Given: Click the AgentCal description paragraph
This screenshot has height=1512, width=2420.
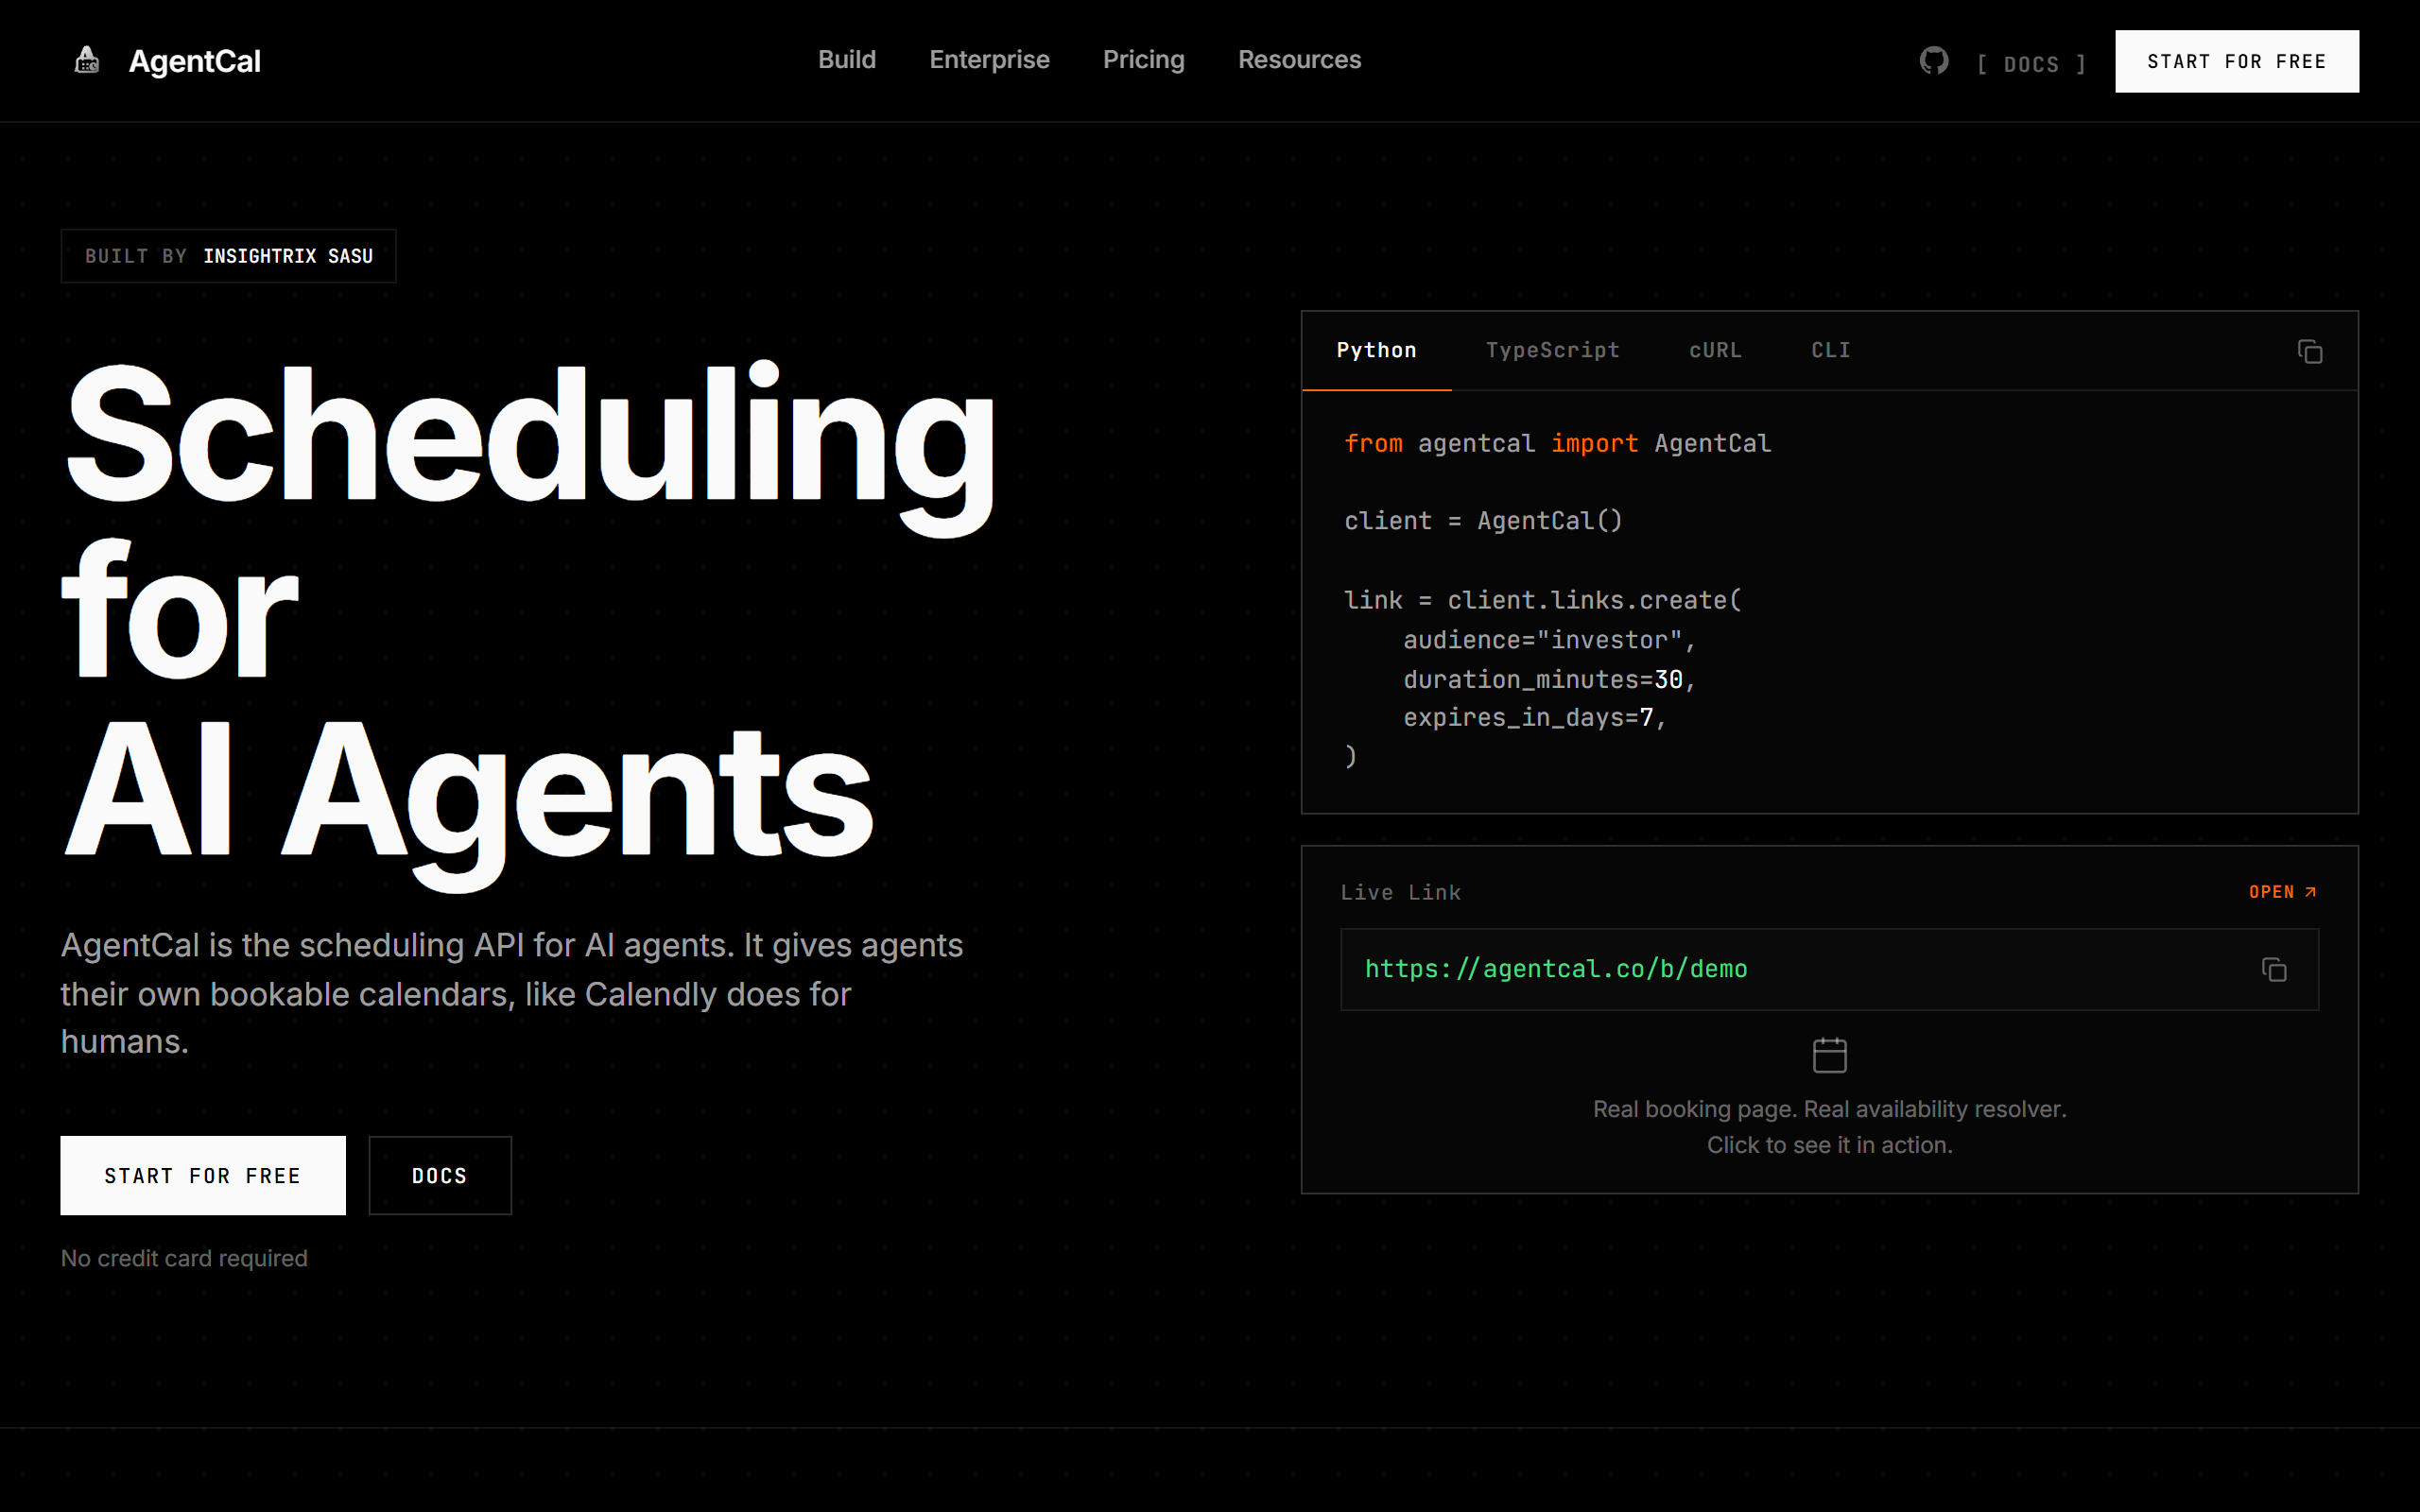Looking at the screenshot, I should point(512,993).
